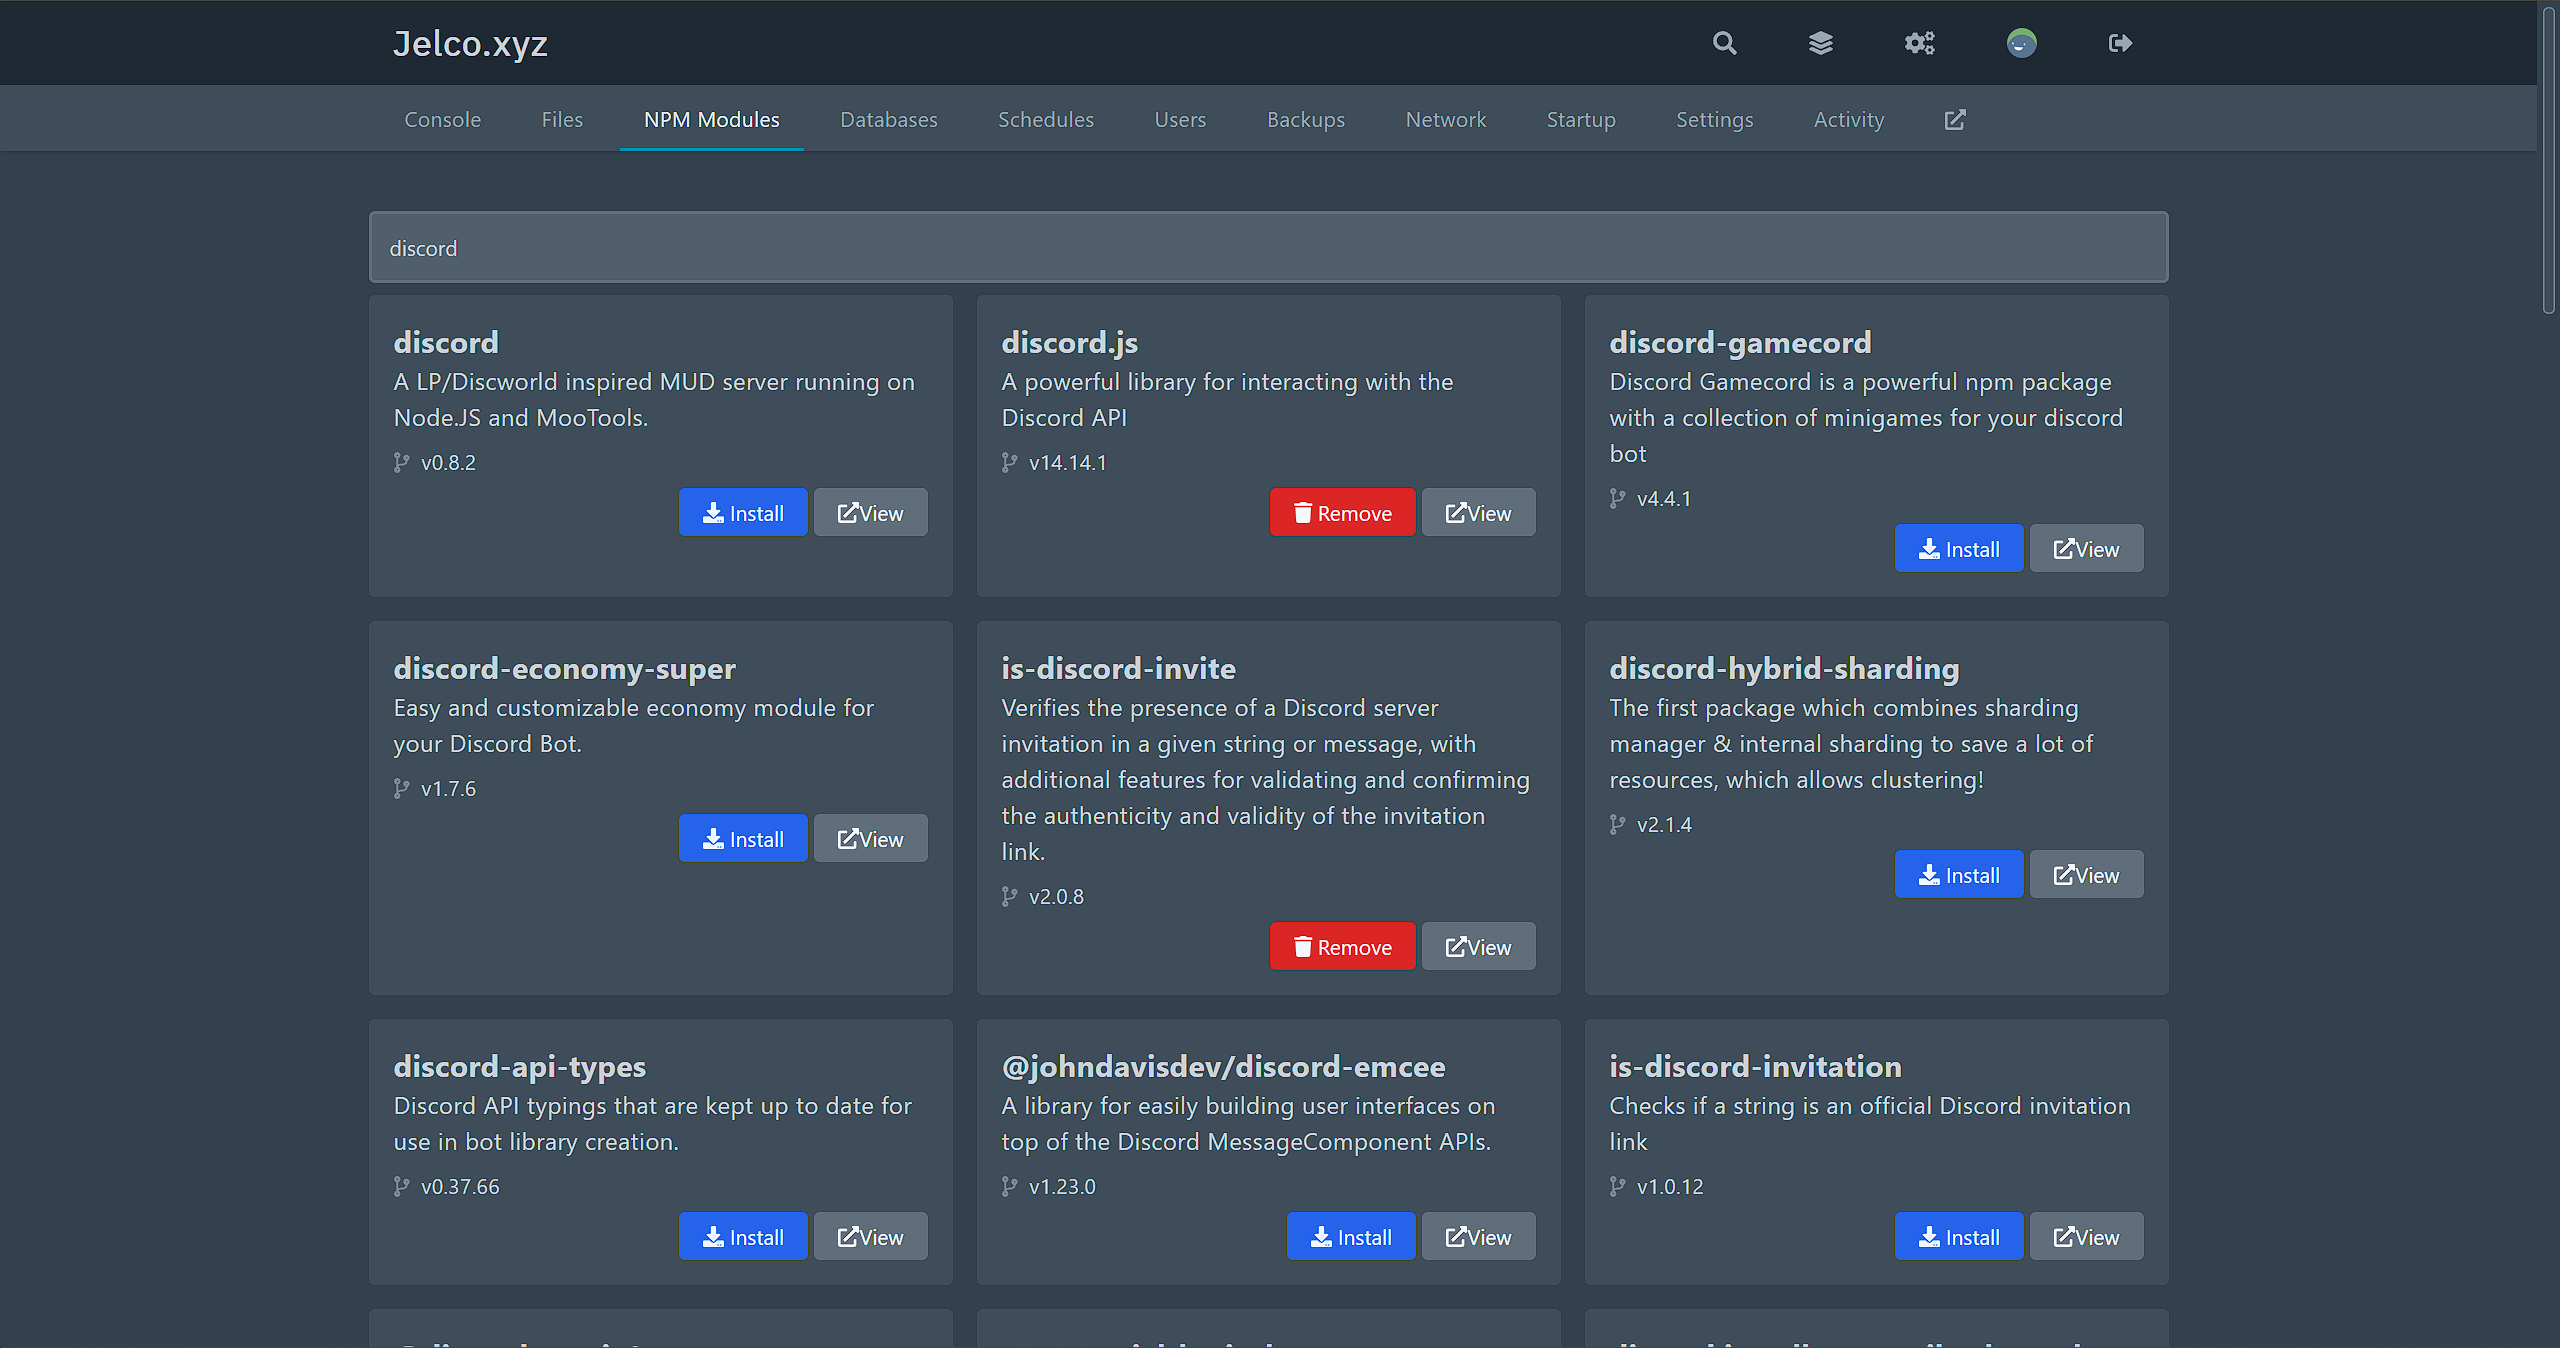The width and height of the screenshot is (2560, 1348).
Task: Click the page vertical scrollbar thumb
Action: [x=2548, y=160]
